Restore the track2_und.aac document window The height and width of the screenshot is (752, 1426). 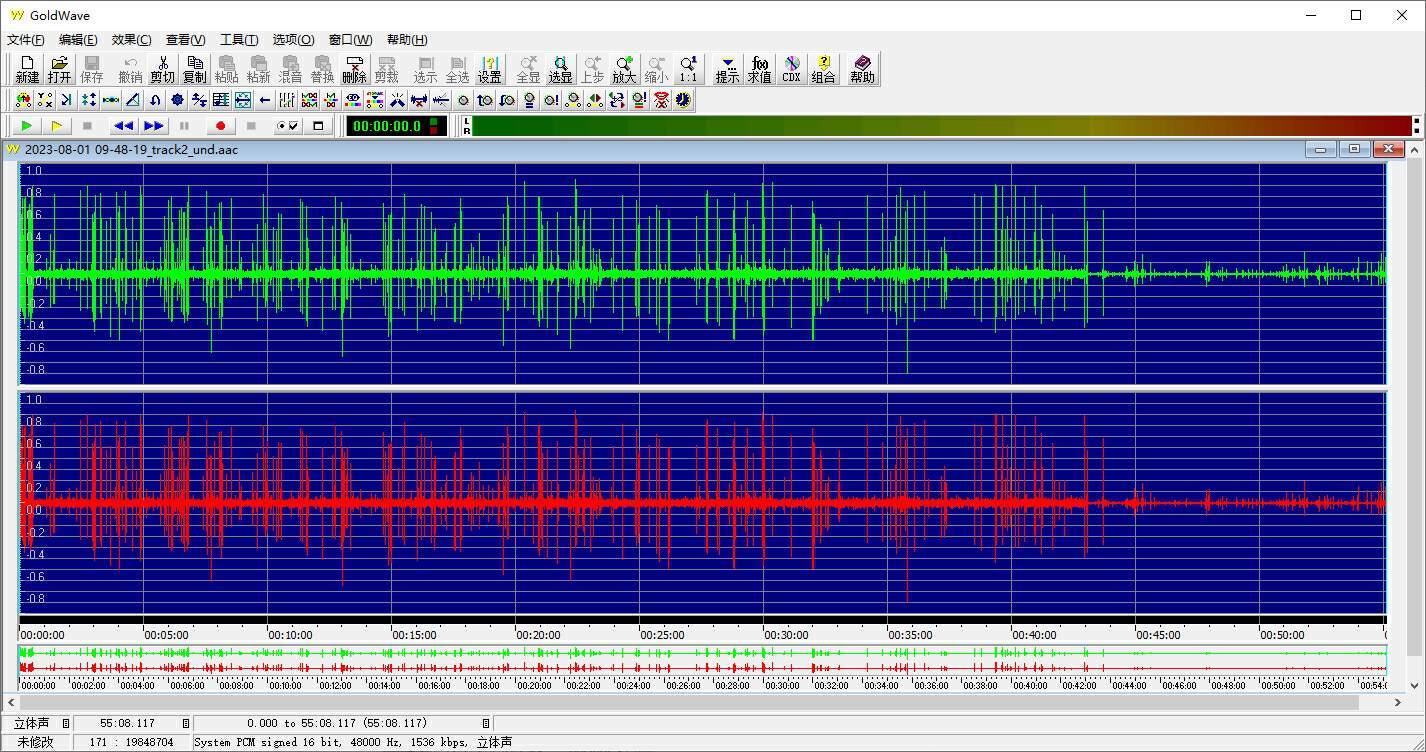[1354, 149]
